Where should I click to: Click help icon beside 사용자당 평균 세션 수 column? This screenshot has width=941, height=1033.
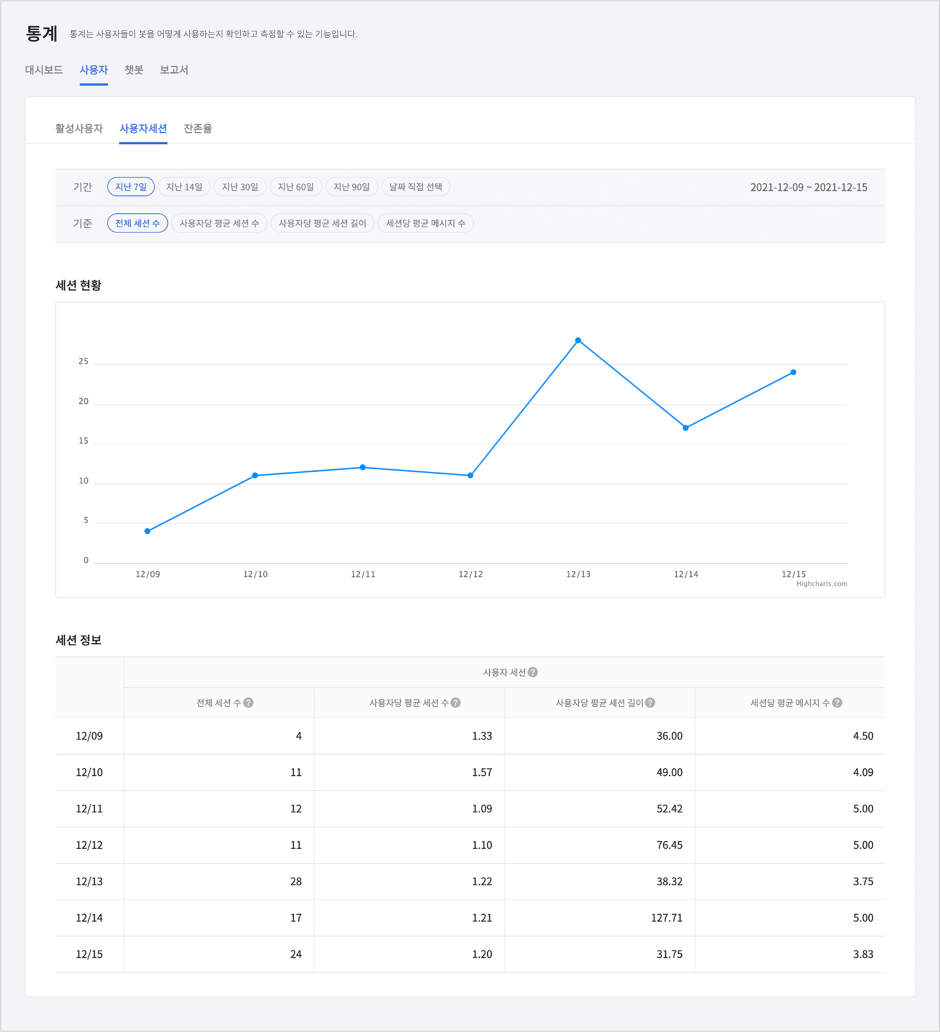point(456,703)
